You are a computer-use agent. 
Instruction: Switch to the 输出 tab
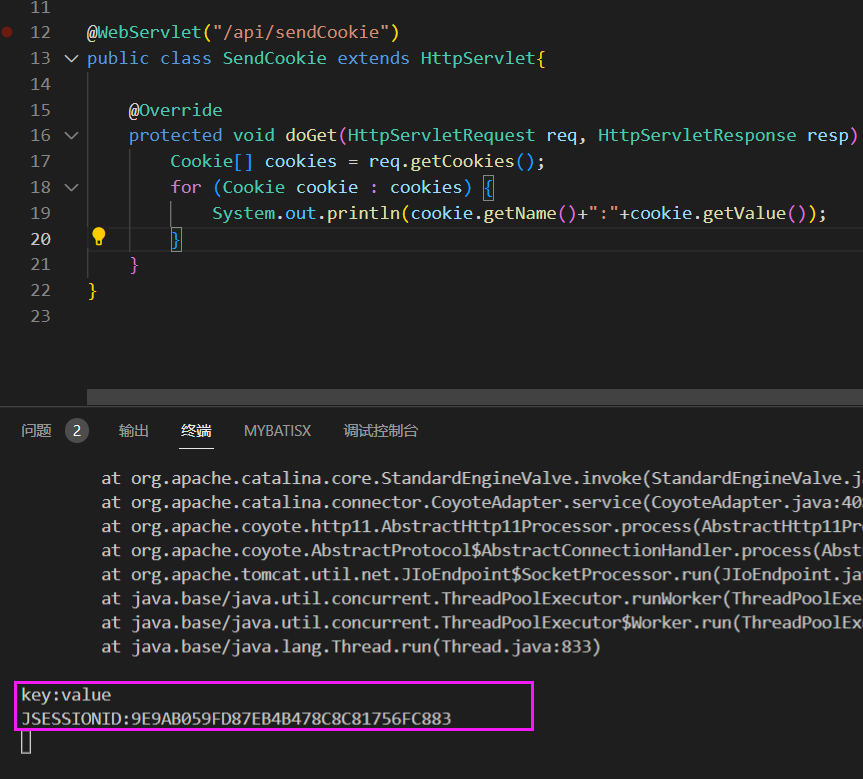point(133,431)
